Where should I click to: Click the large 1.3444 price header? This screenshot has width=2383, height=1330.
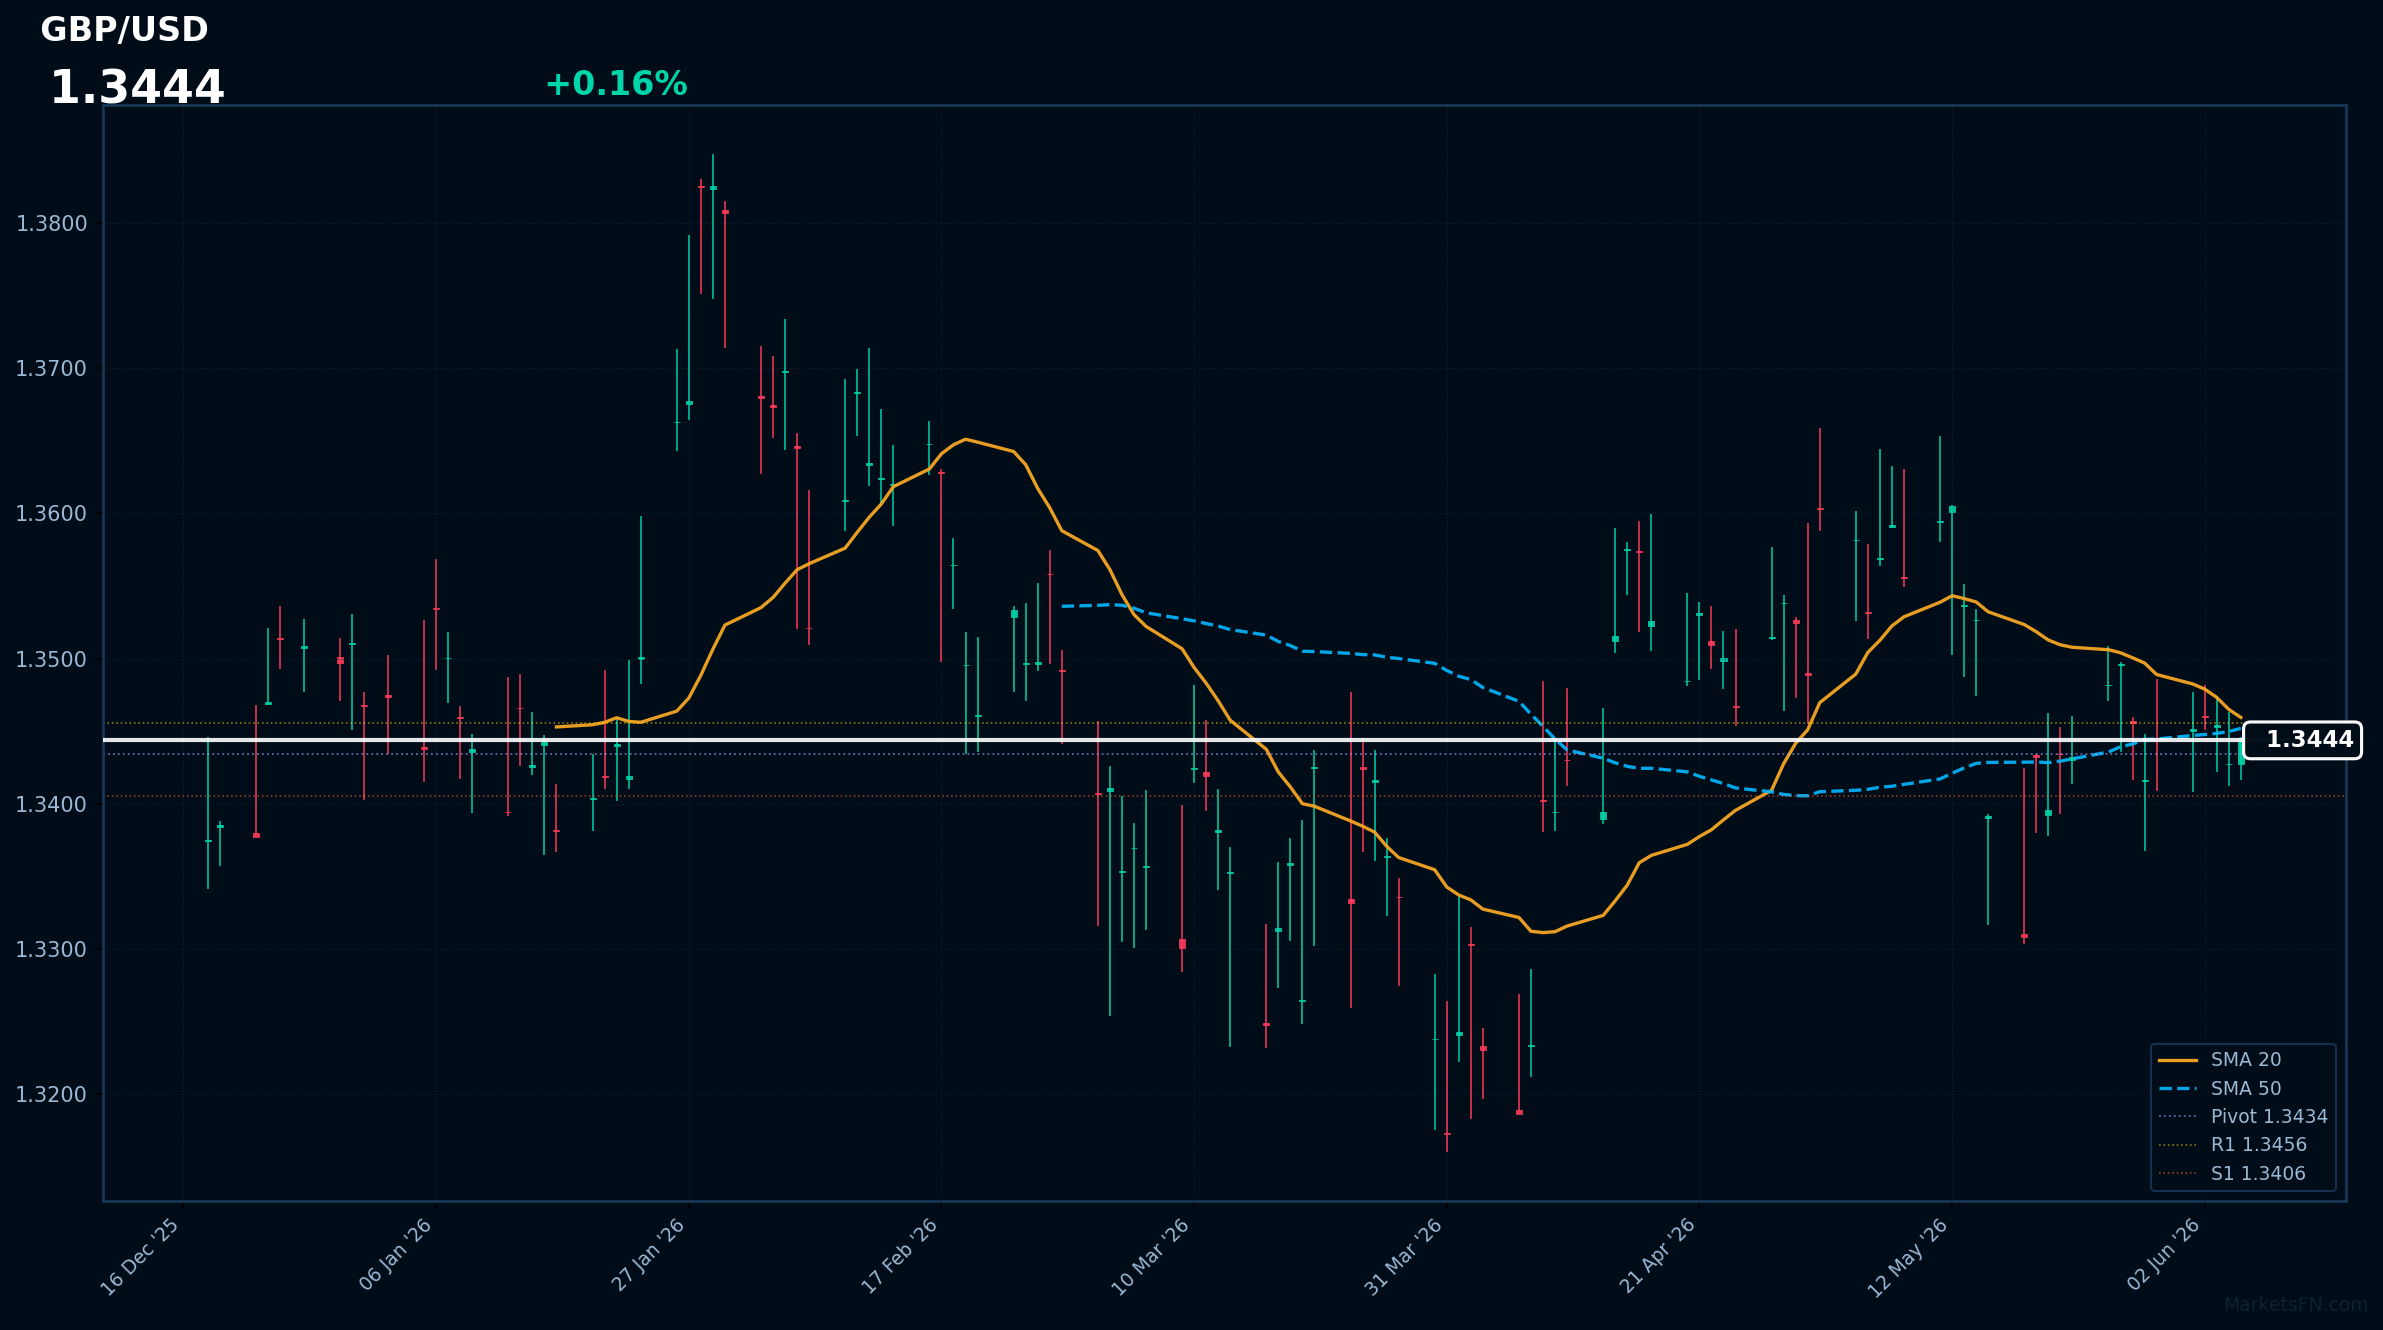pos(137,88)
